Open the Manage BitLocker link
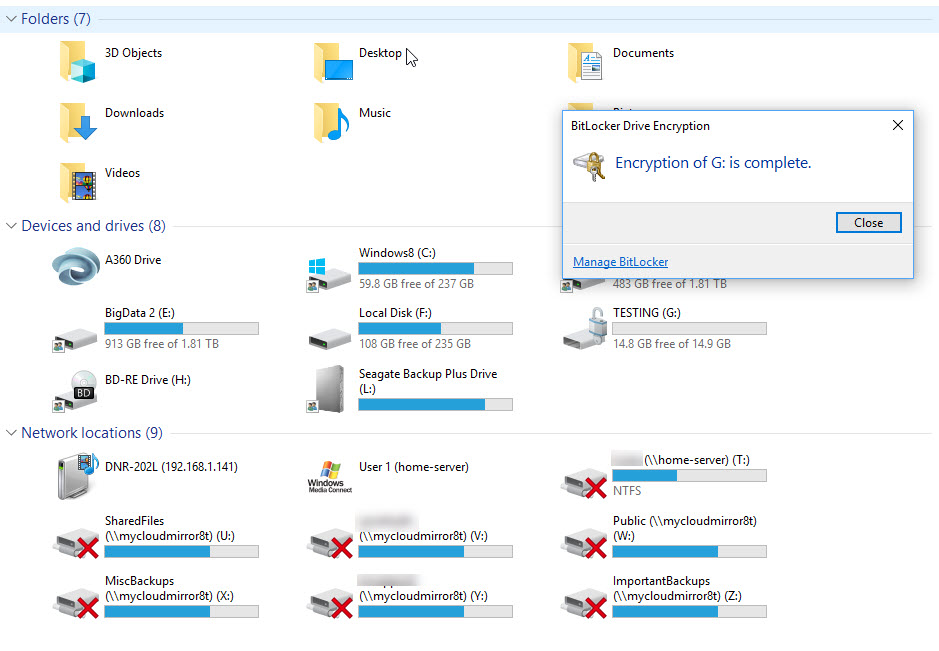Viewport: 939px width, 651px height. 620,262
